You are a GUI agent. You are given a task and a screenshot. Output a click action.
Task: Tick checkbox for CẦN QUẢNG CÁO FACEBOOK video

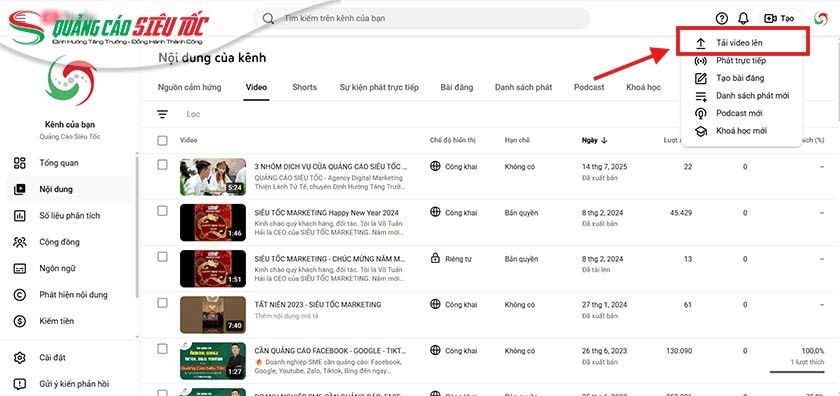point(162,349)
